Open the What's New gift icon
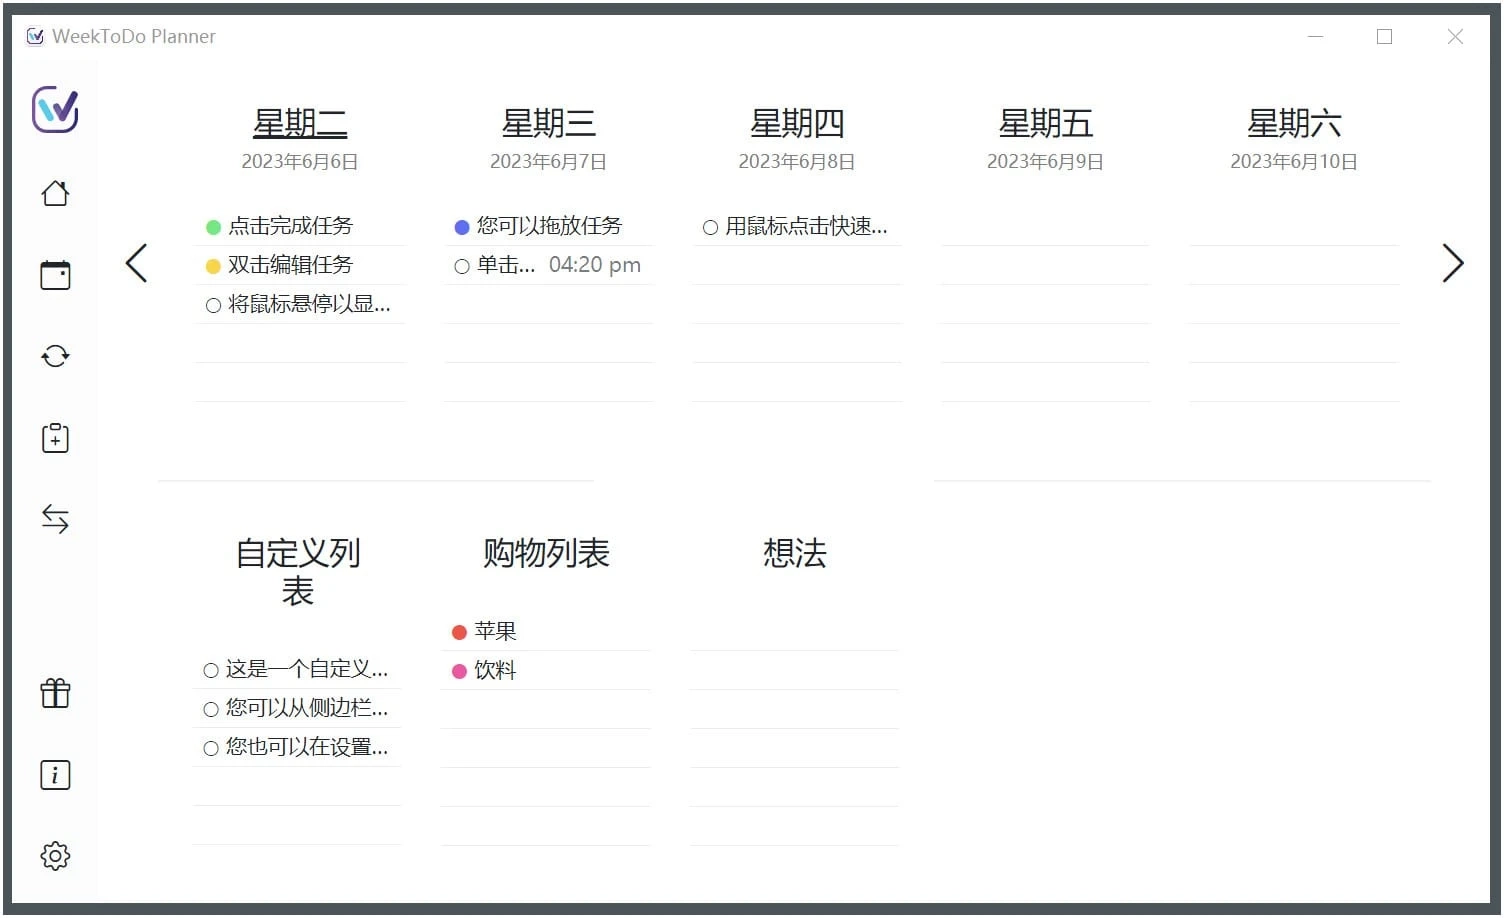 coord(55,693)
